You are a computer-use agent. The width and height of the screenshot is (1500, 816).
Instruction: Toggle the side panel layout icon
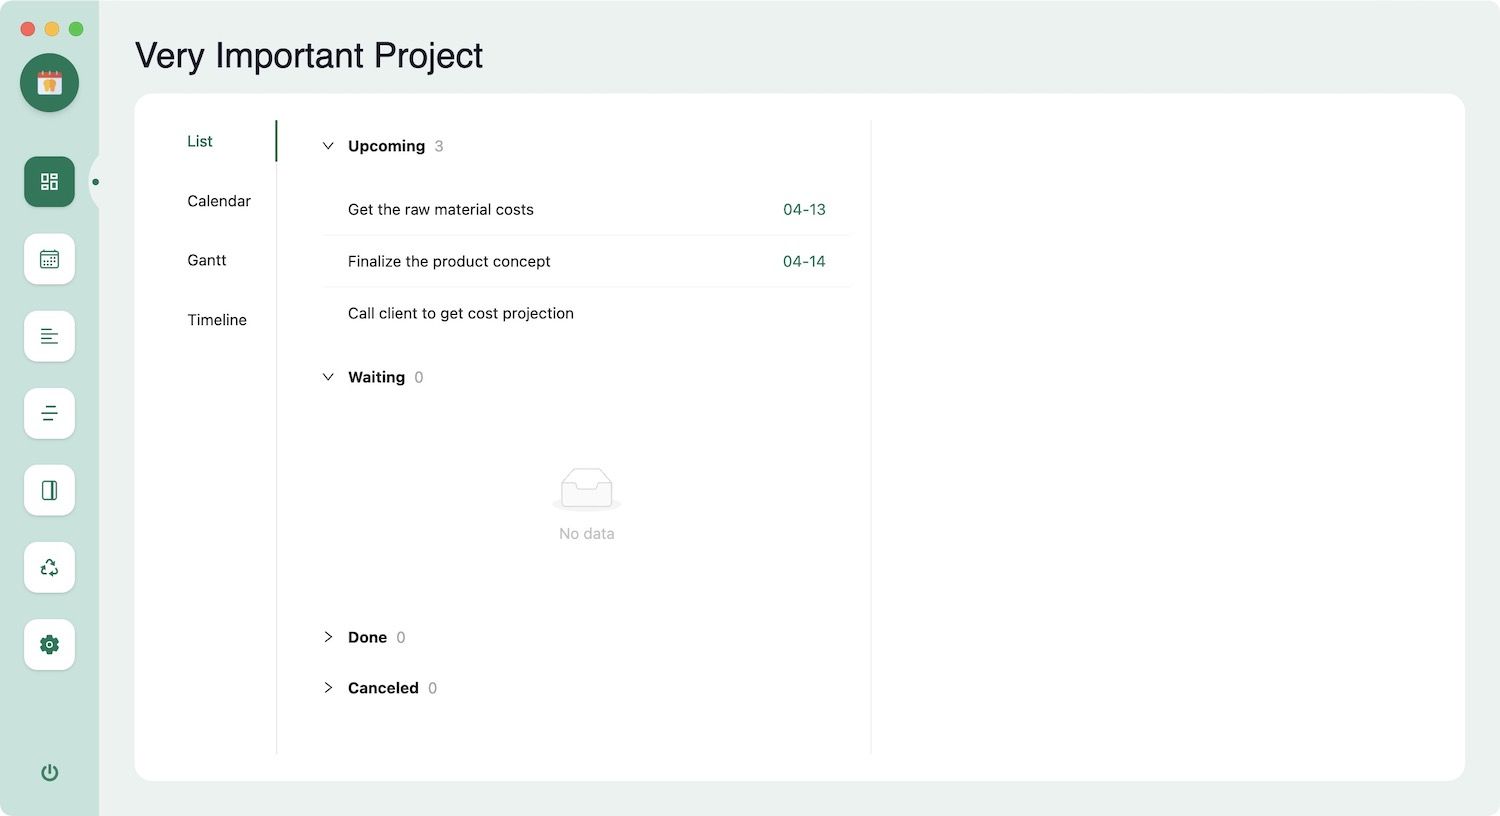coord(49,490)
